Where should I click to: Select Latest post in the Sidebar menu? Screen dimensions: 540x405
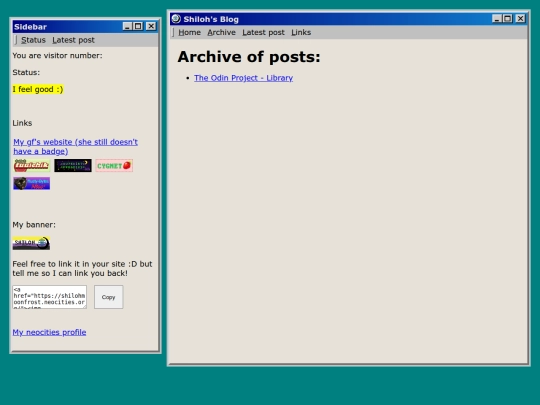(x=73, y=40)
